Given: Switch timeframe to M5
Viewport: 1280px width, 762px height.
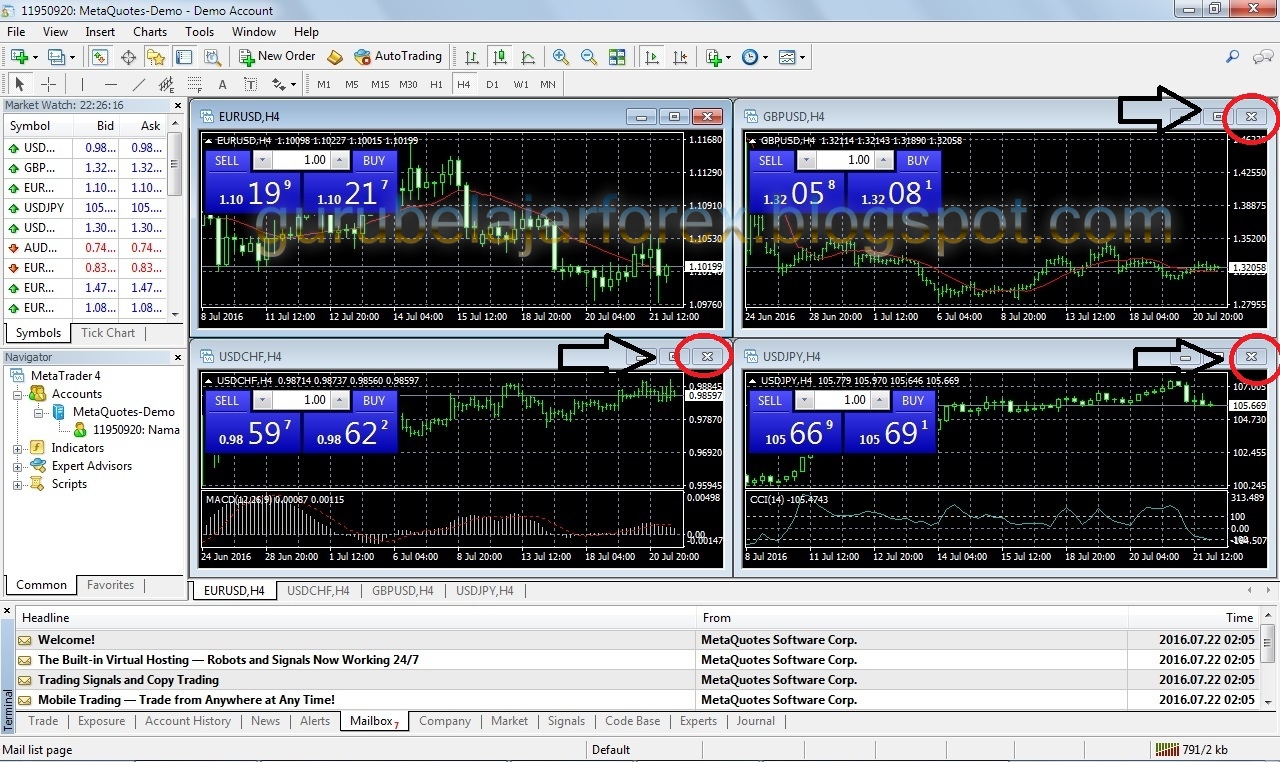Looking at the screenshot, I should coord(352,85).
